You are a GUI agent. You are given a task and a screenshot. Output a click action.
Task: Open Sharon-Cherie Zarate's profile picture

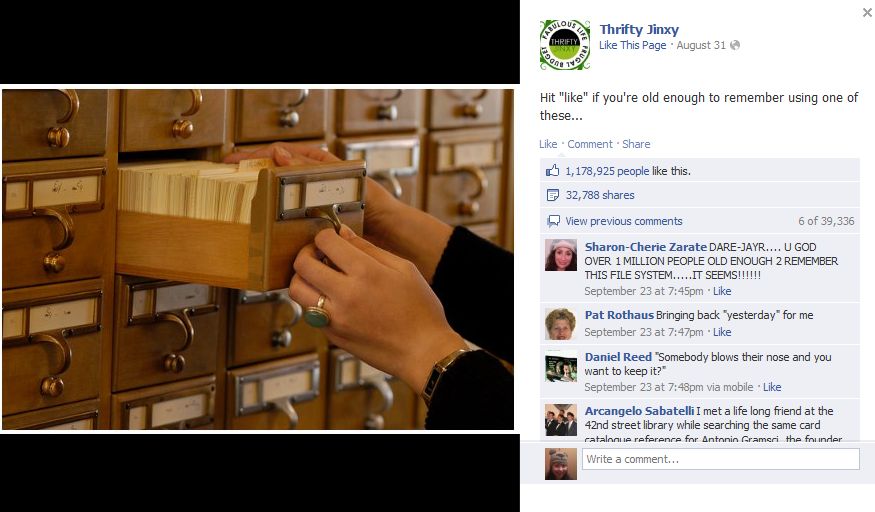(x=561, y=255)
